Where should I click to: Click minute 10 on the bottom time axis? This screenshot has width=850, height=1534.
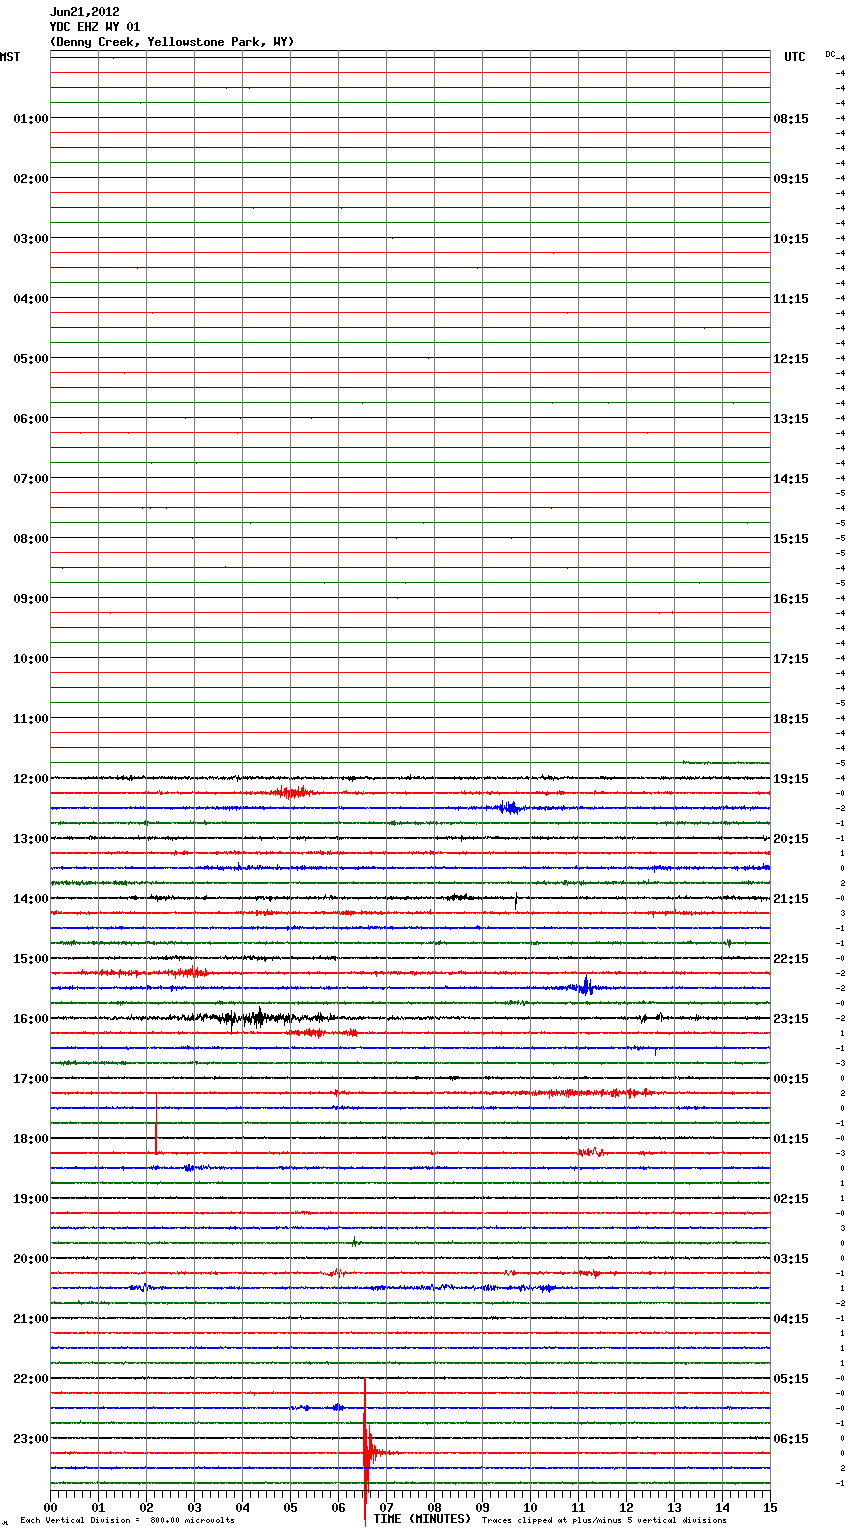coord(530,1507)
